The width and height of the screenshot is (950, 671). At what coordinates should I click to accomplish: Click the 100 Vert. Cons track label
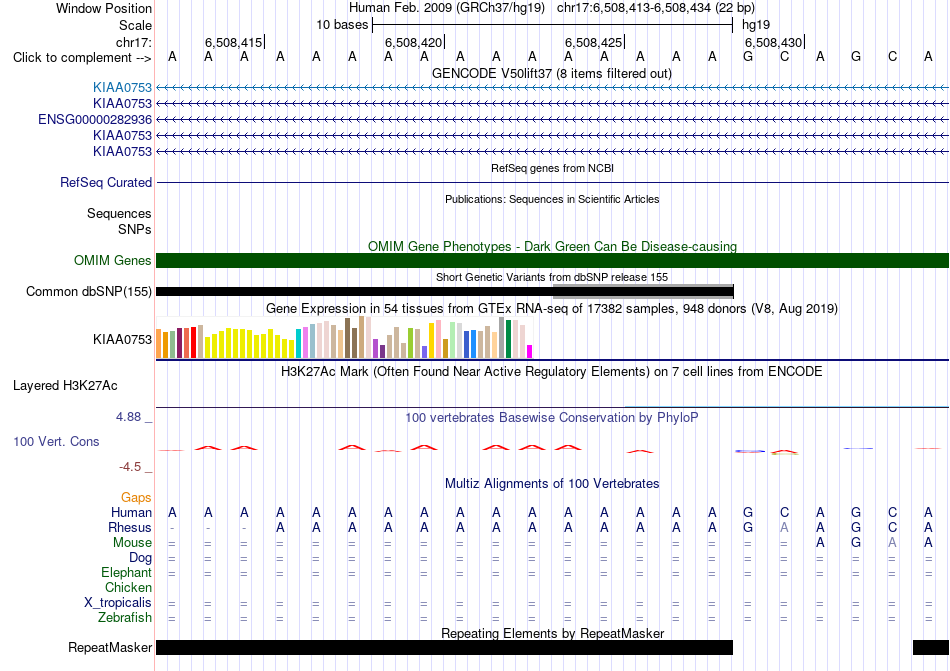coord(56,441)
